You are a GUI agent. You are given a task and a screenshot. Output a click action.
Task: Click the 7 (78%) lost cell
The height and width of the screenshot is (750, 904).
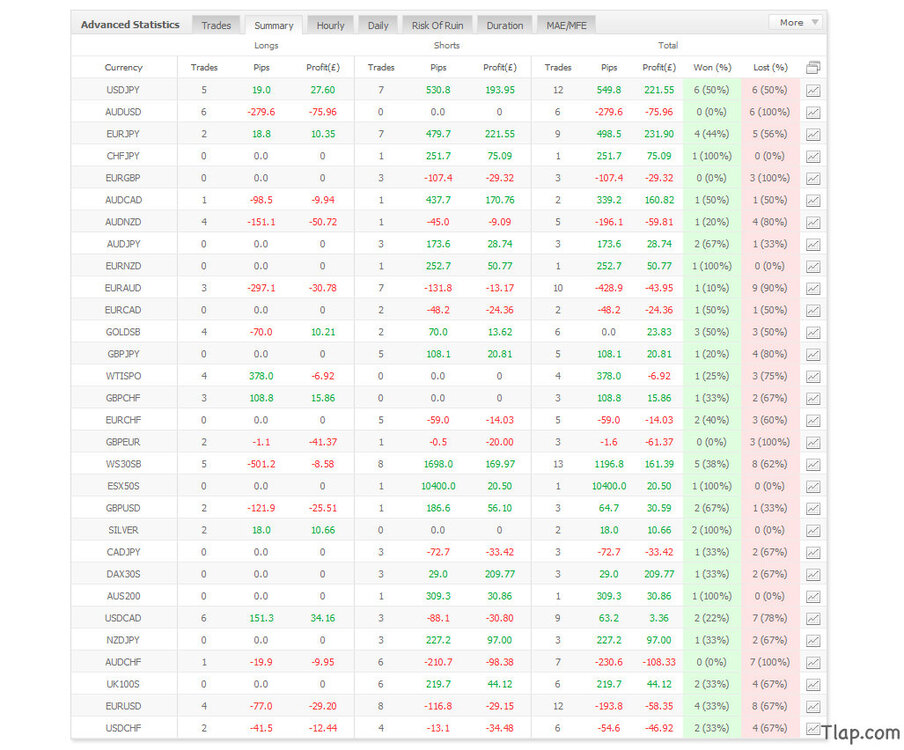click(x=770, y=618)
